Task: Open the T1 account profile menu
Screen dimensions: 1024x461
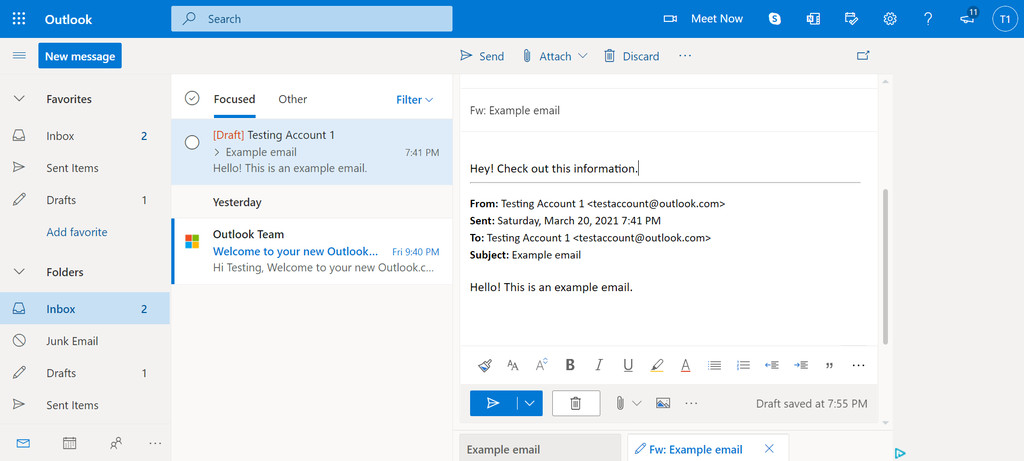Action: [x=1004, y=19]
